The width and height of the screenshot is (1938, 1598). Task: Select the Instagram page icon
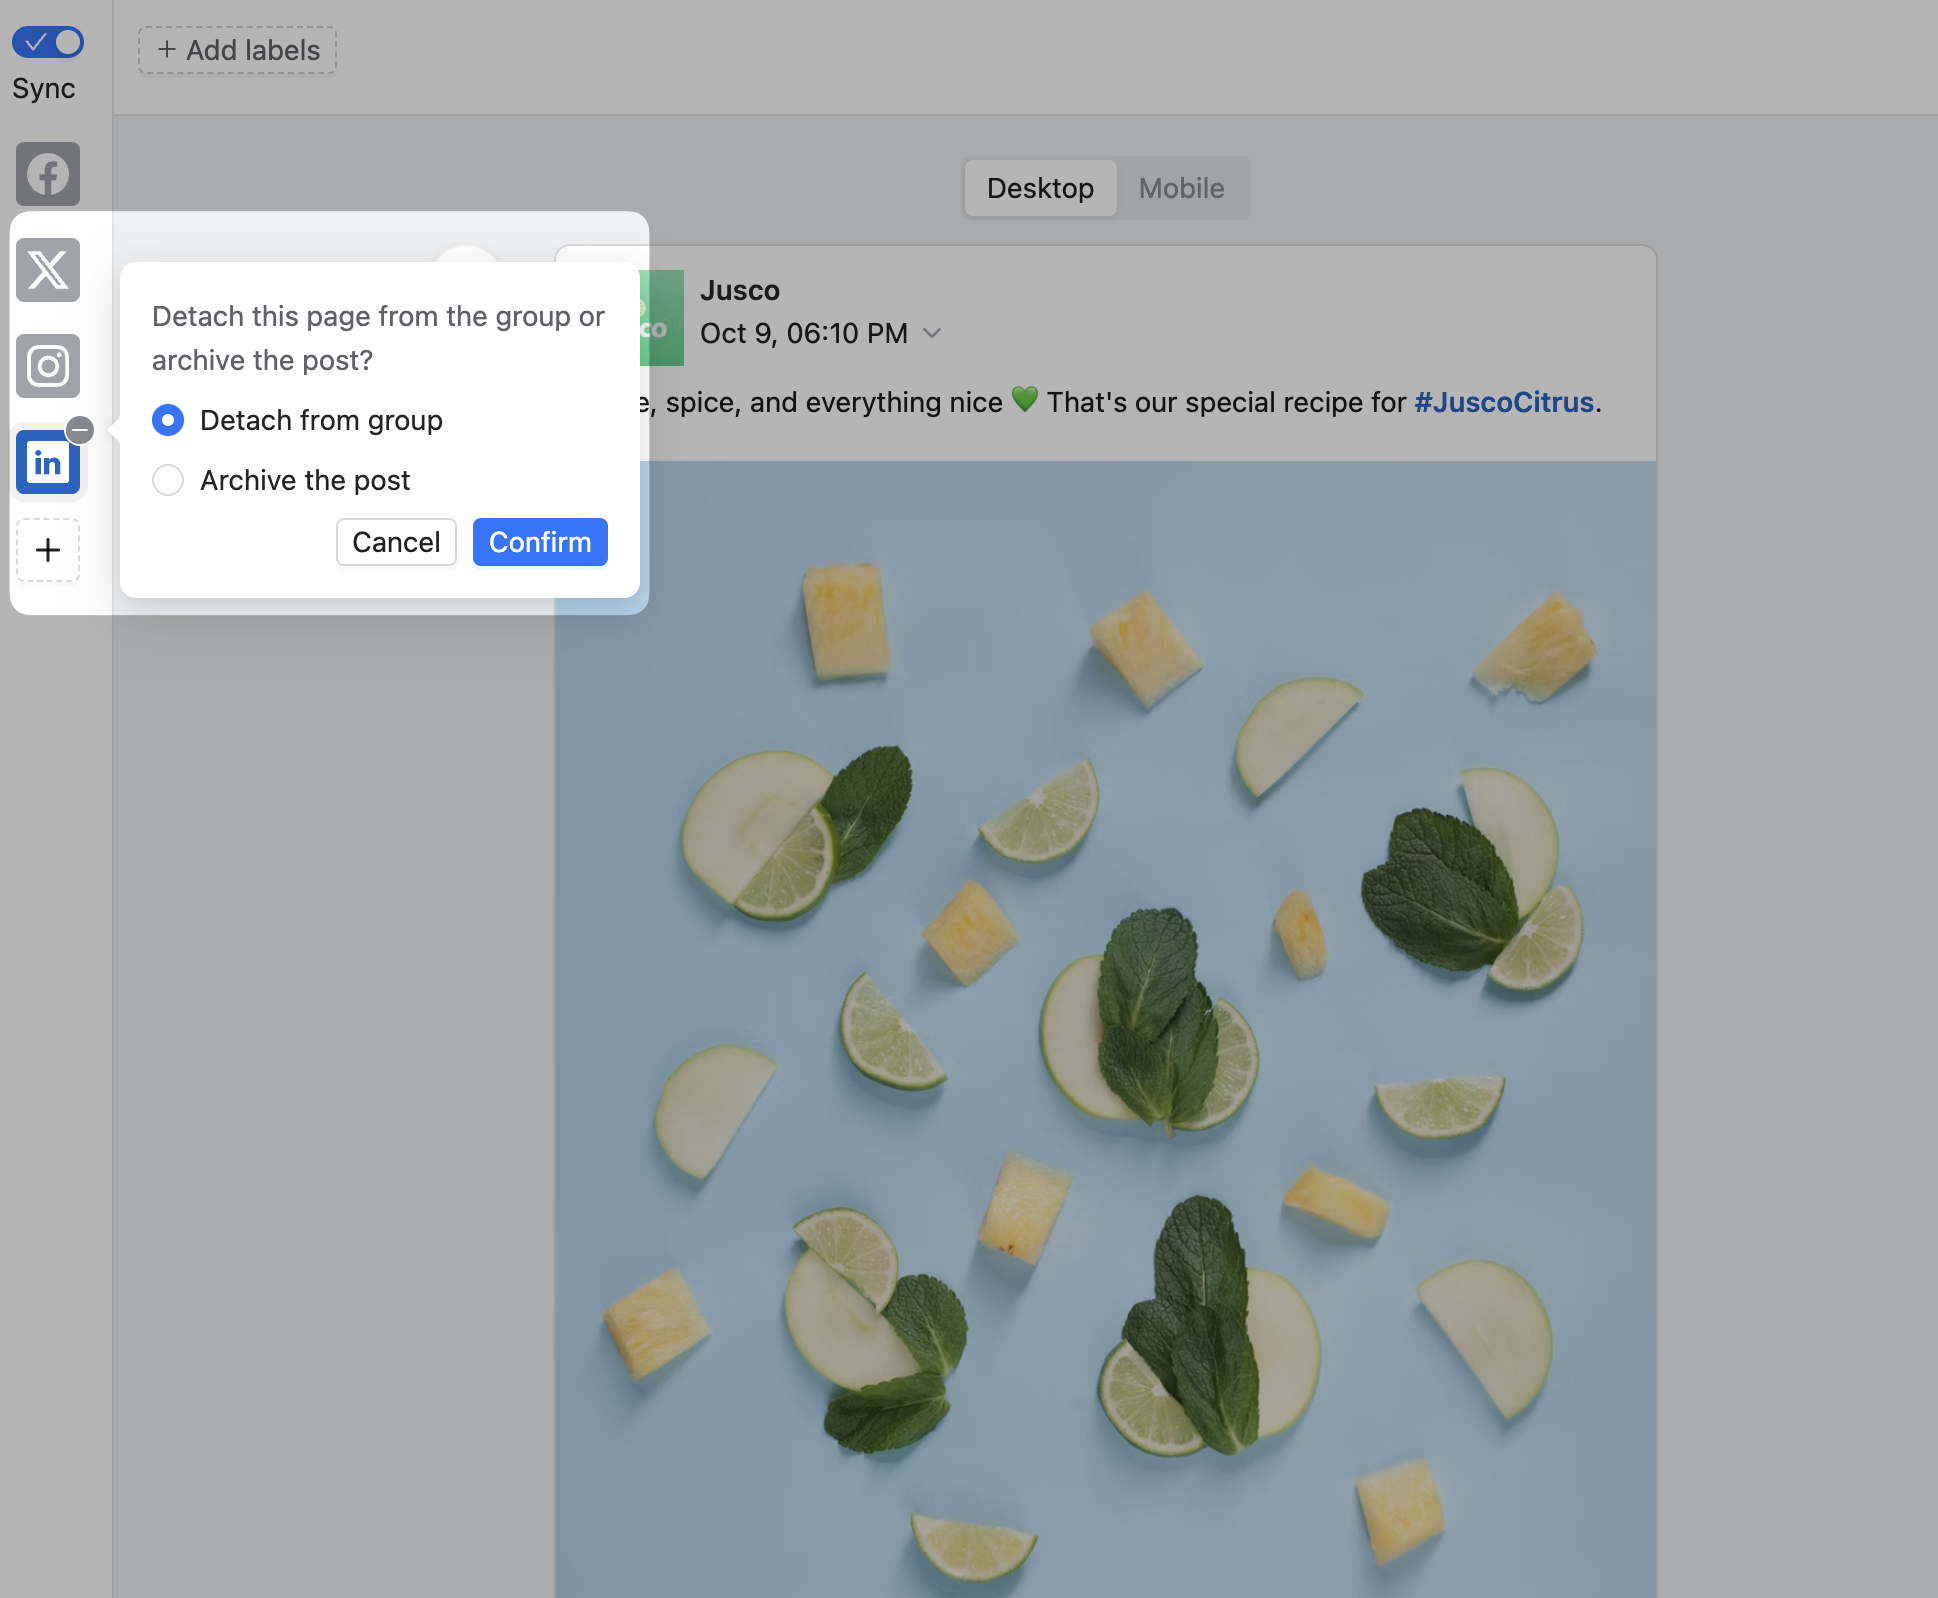47,366
